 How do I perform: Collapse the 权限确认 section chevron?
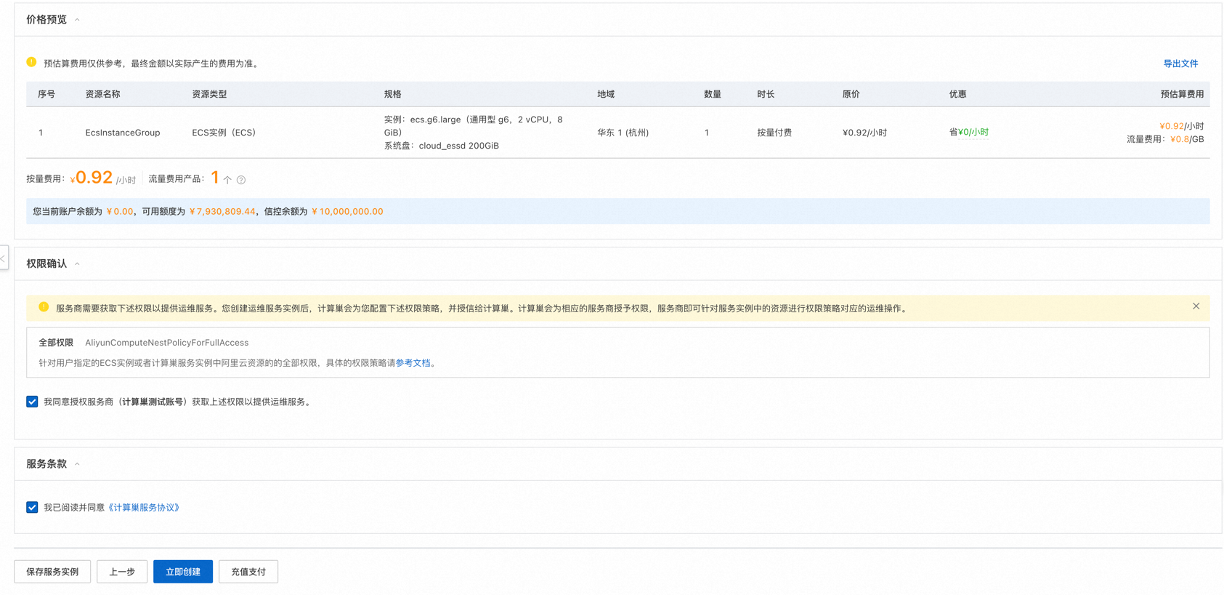point(78,264)
